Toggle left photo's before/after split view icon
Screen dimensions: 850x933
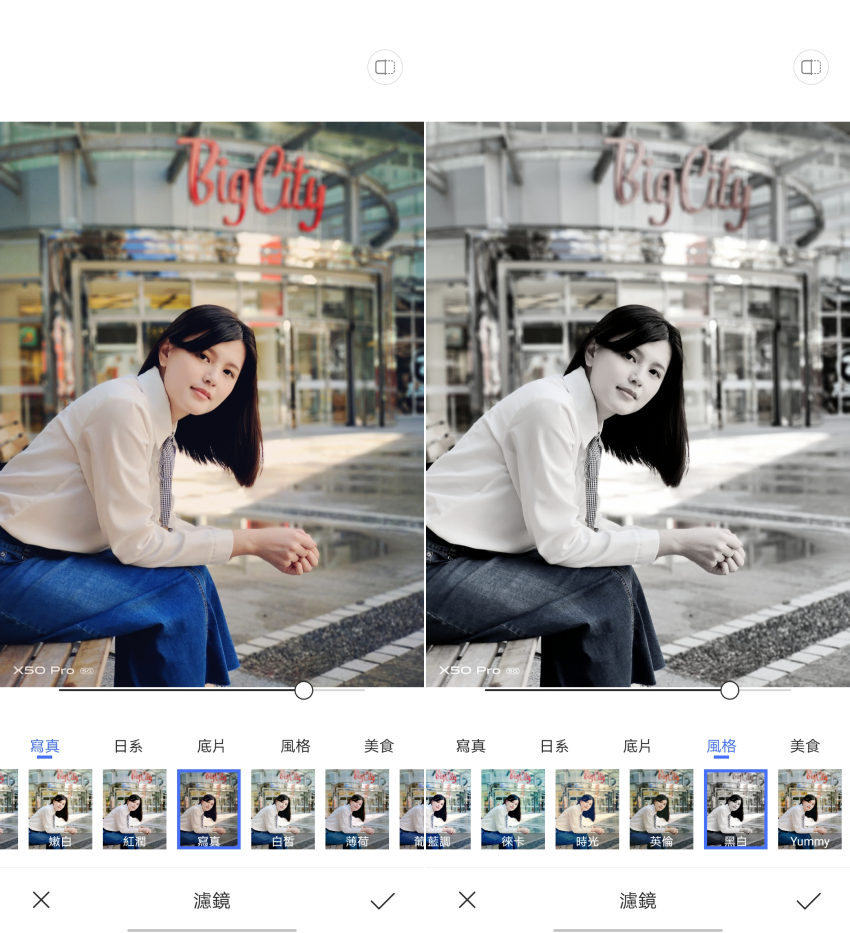pyautogui.click(x=385, y=67)
